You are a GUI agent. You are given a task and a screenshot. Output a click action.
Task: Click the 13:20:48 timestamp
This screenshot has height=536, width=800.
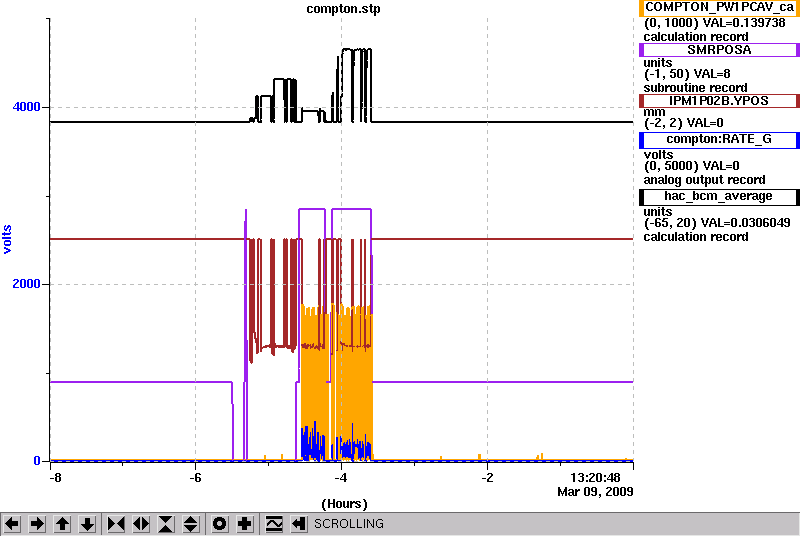pyautogui.click(x=595, y=478)
